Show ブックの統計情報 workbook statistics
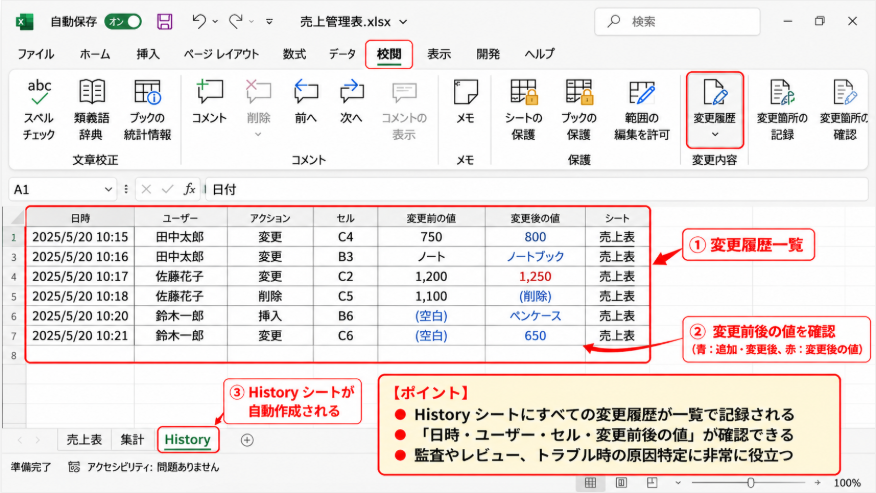The image size is (876, 493). coord(147,110)
